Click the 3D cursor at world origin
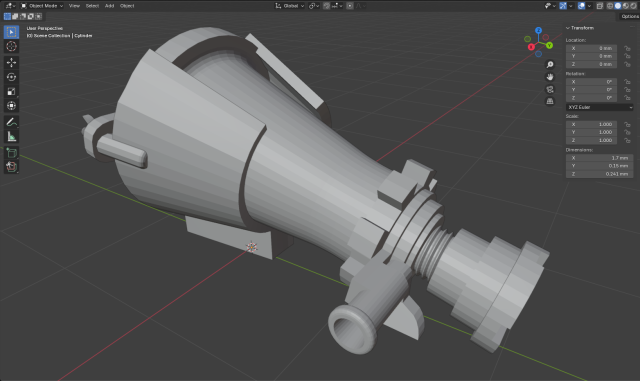The height and width of the screenshot is (381, 640). pyautogui.click(x=252, y=247)
